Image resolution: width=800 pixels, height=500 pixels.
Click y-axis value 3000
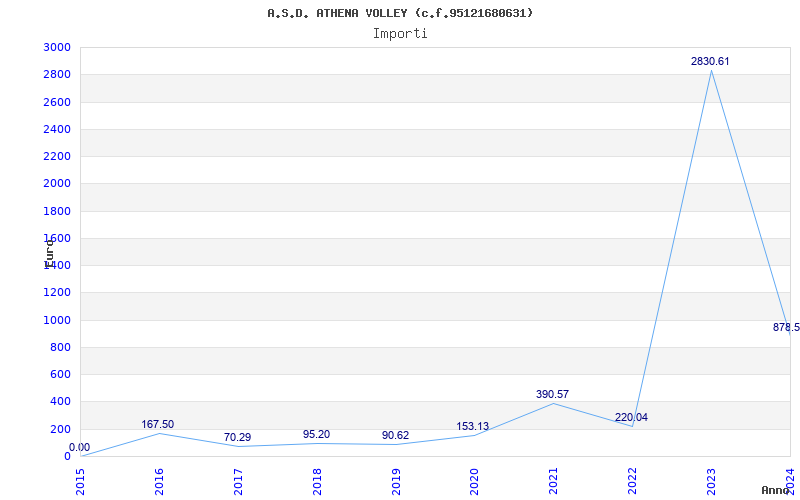pyautogui.click(x=57, y=47)
